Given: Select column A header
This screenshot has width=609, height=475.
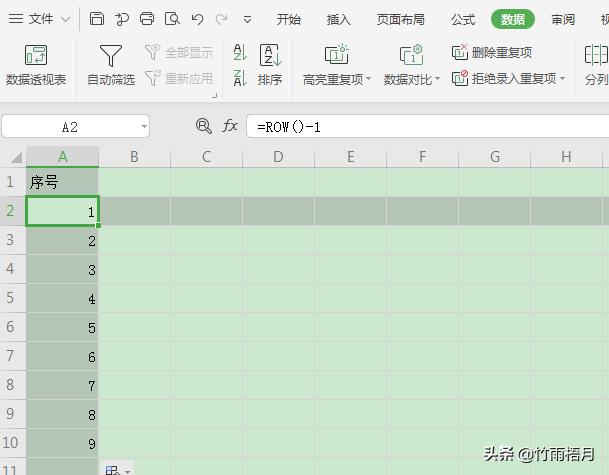Looking at the screenshot, I should click(63, 157).
